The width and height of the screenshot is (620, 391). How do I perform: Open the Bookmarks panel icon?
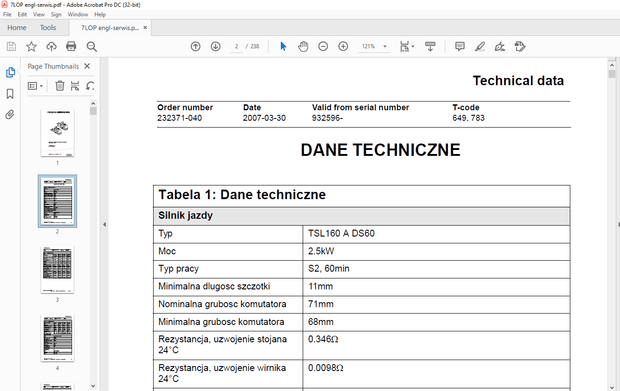(10, 94)
